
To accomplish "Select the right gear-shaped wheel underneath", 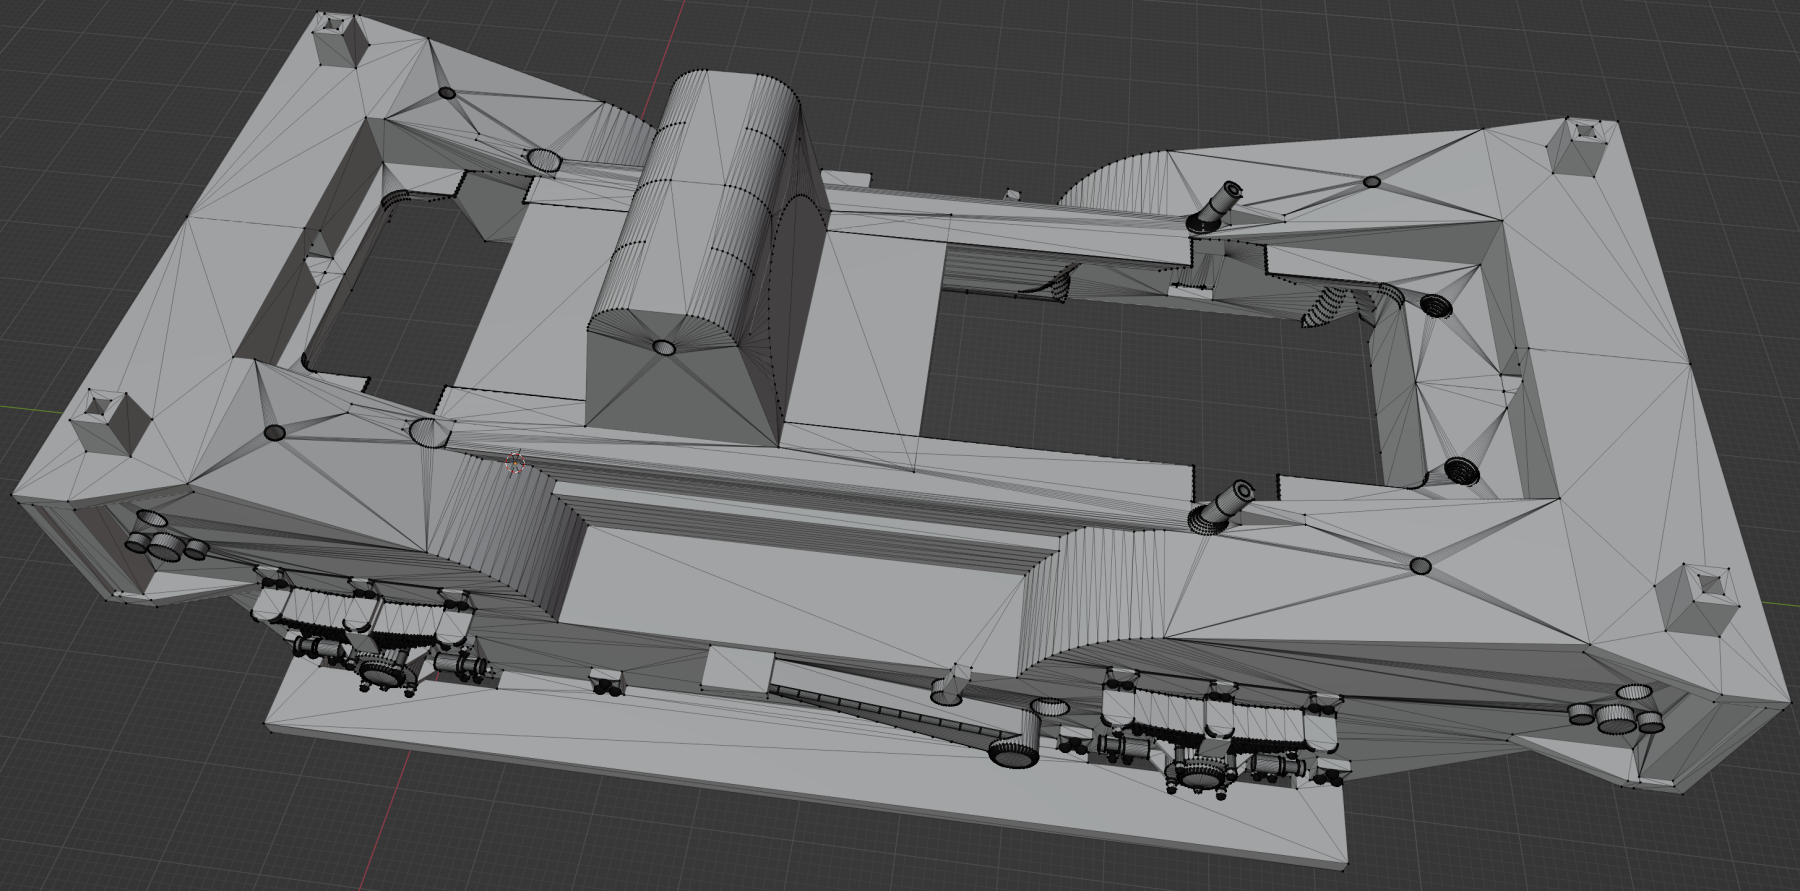I will [x=1198, y=774].
